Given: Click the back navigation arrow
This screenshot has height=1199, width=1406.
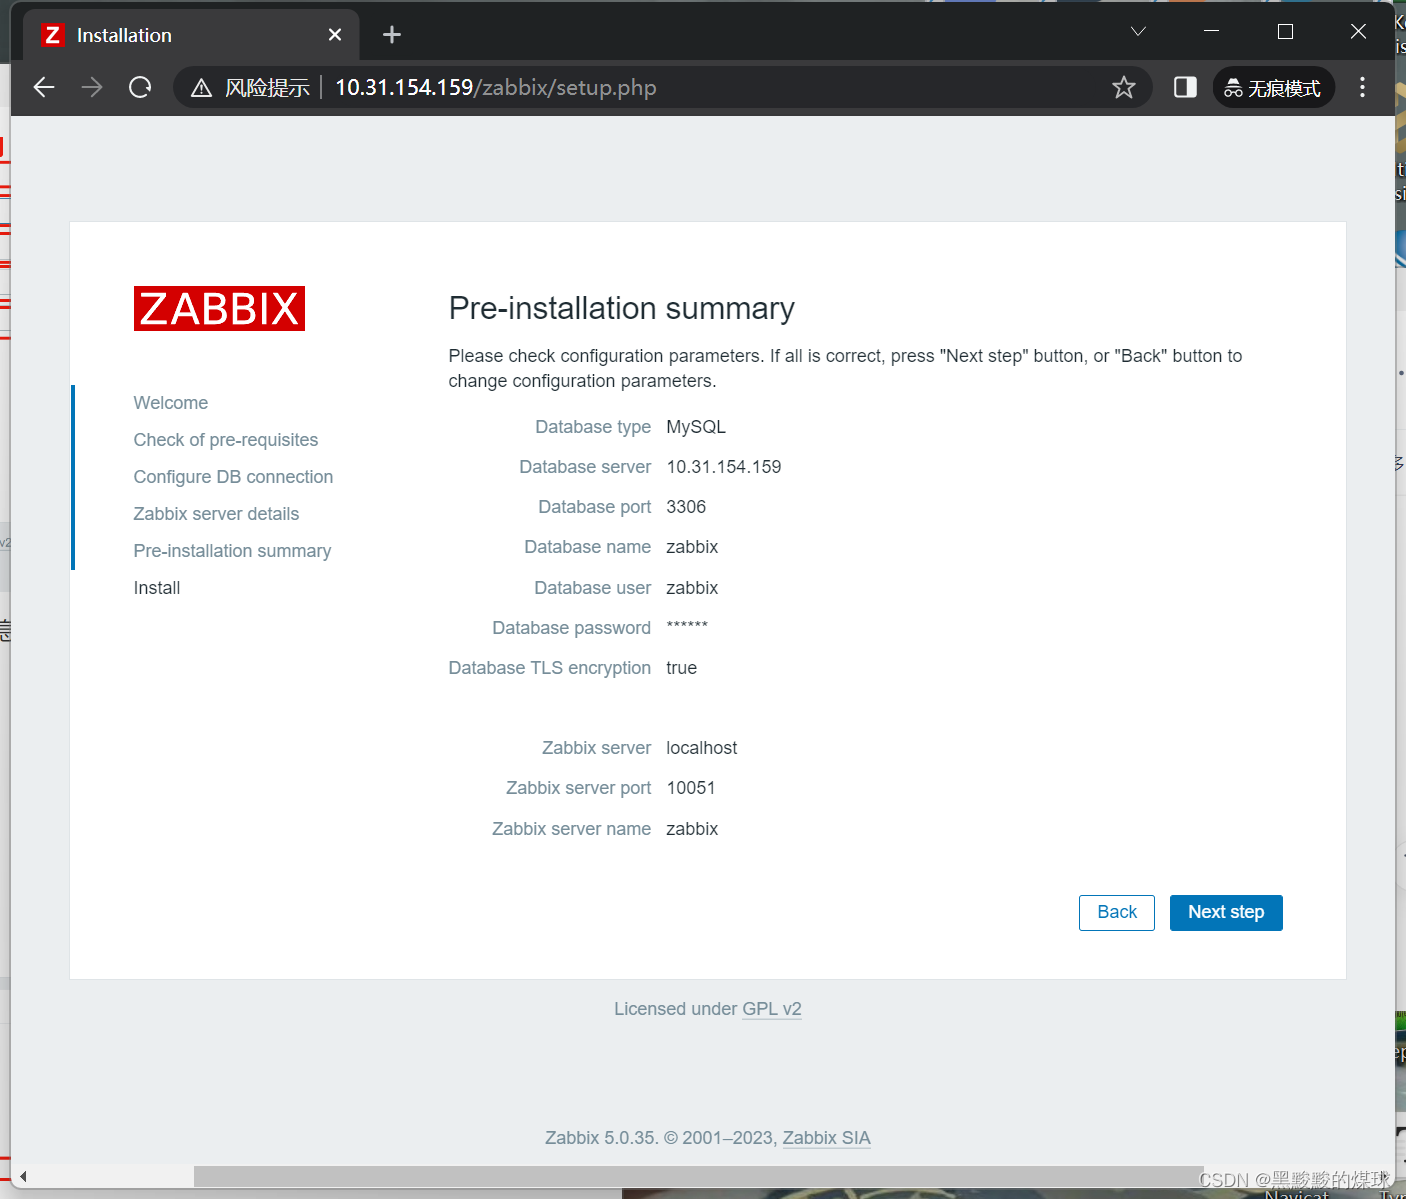Looking at the screenshot, I should click(x=44, y=87).
